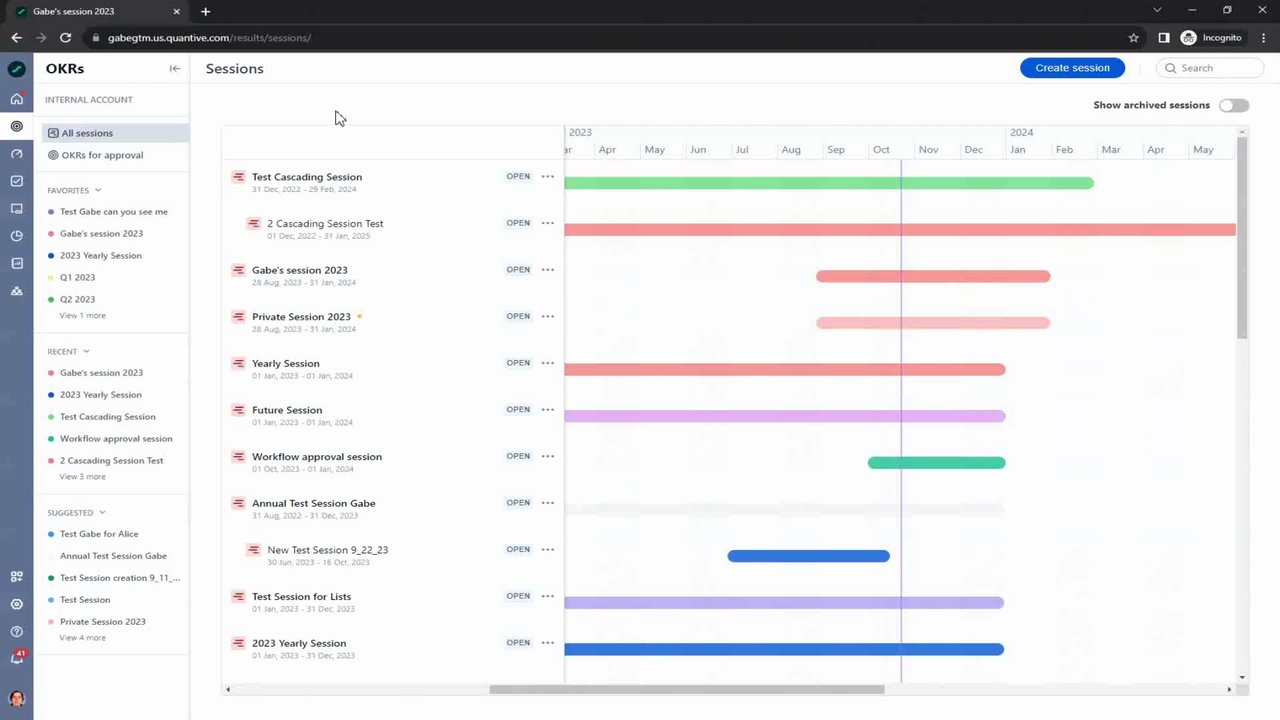1280x720 pixels.
Task: Collapse the Favorites section
Action: 97,190
